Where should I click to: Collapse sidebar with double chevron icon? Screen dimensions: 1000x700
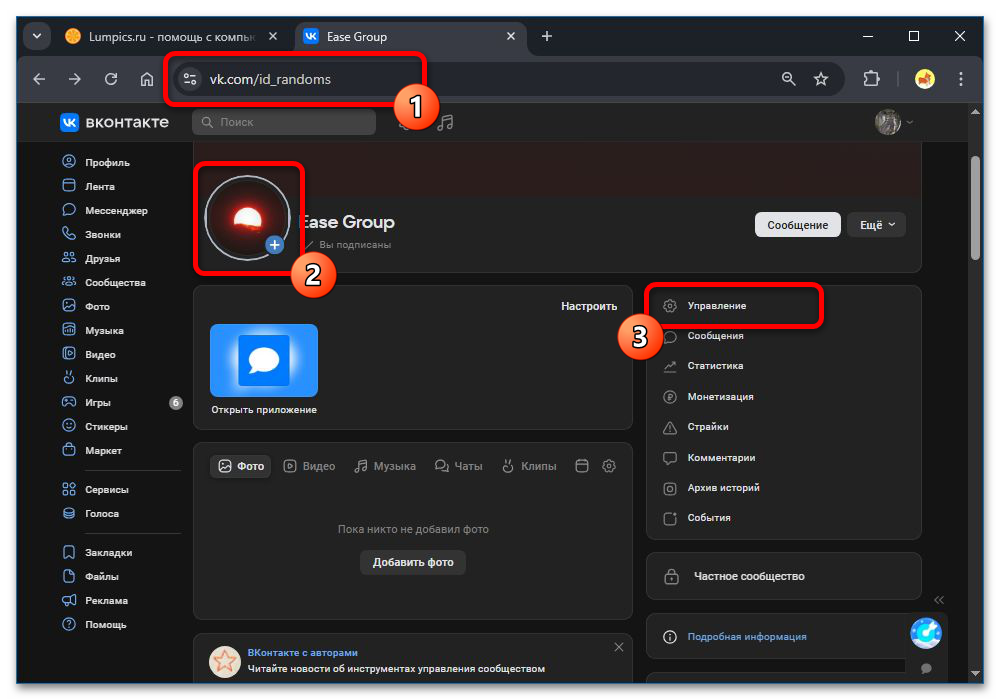coord(939,600)
